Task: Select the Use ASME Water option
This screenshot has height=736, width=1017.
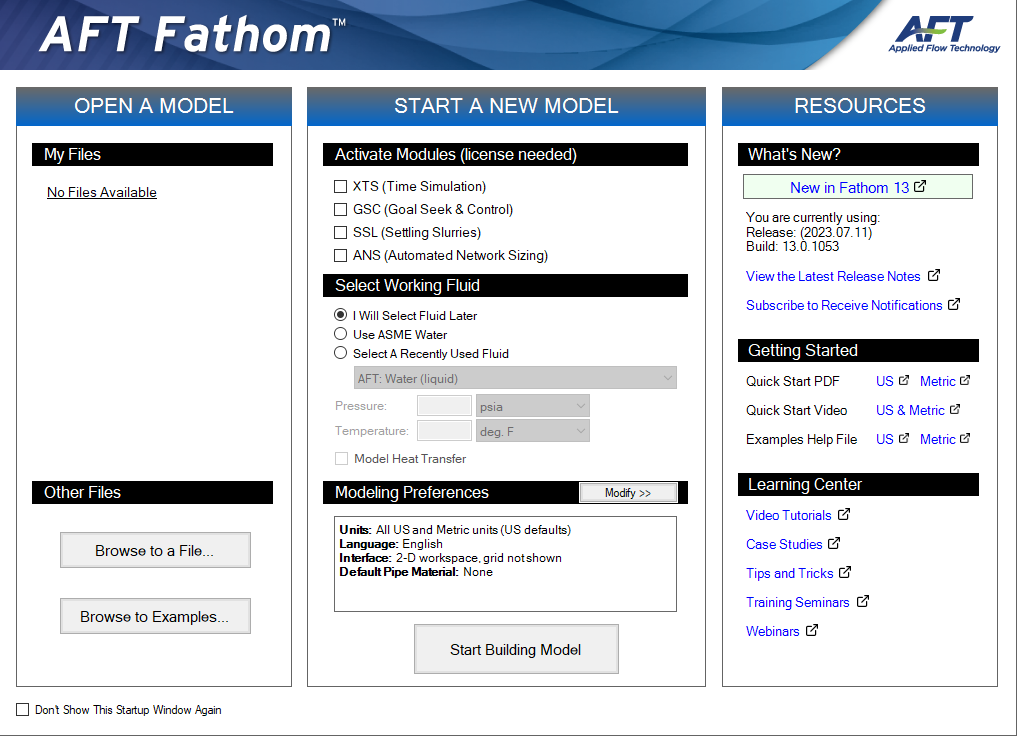Action: (x=341, y=335)
